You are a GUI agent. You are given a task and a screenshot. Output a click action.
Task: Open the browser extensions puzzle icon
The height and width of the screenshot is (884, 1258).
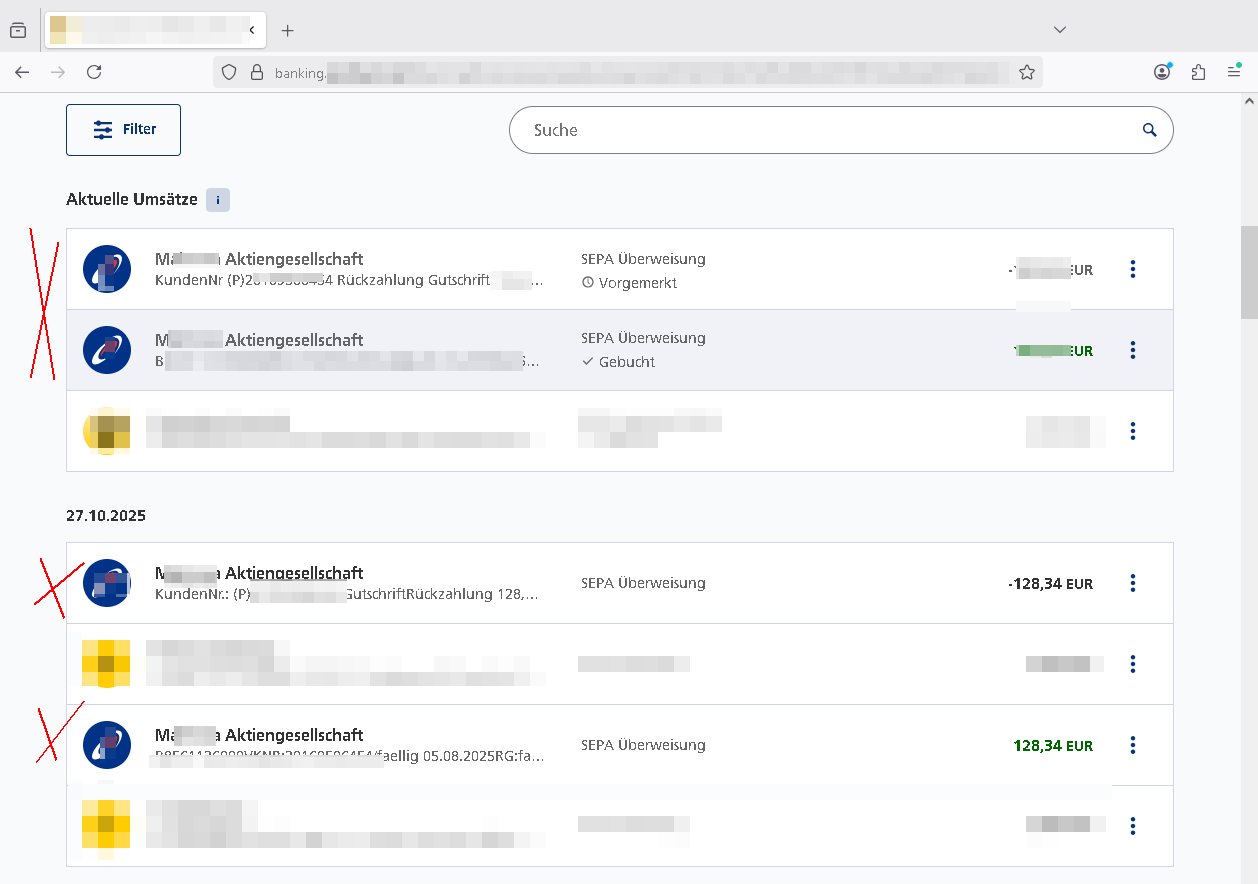click(1198, 72)
